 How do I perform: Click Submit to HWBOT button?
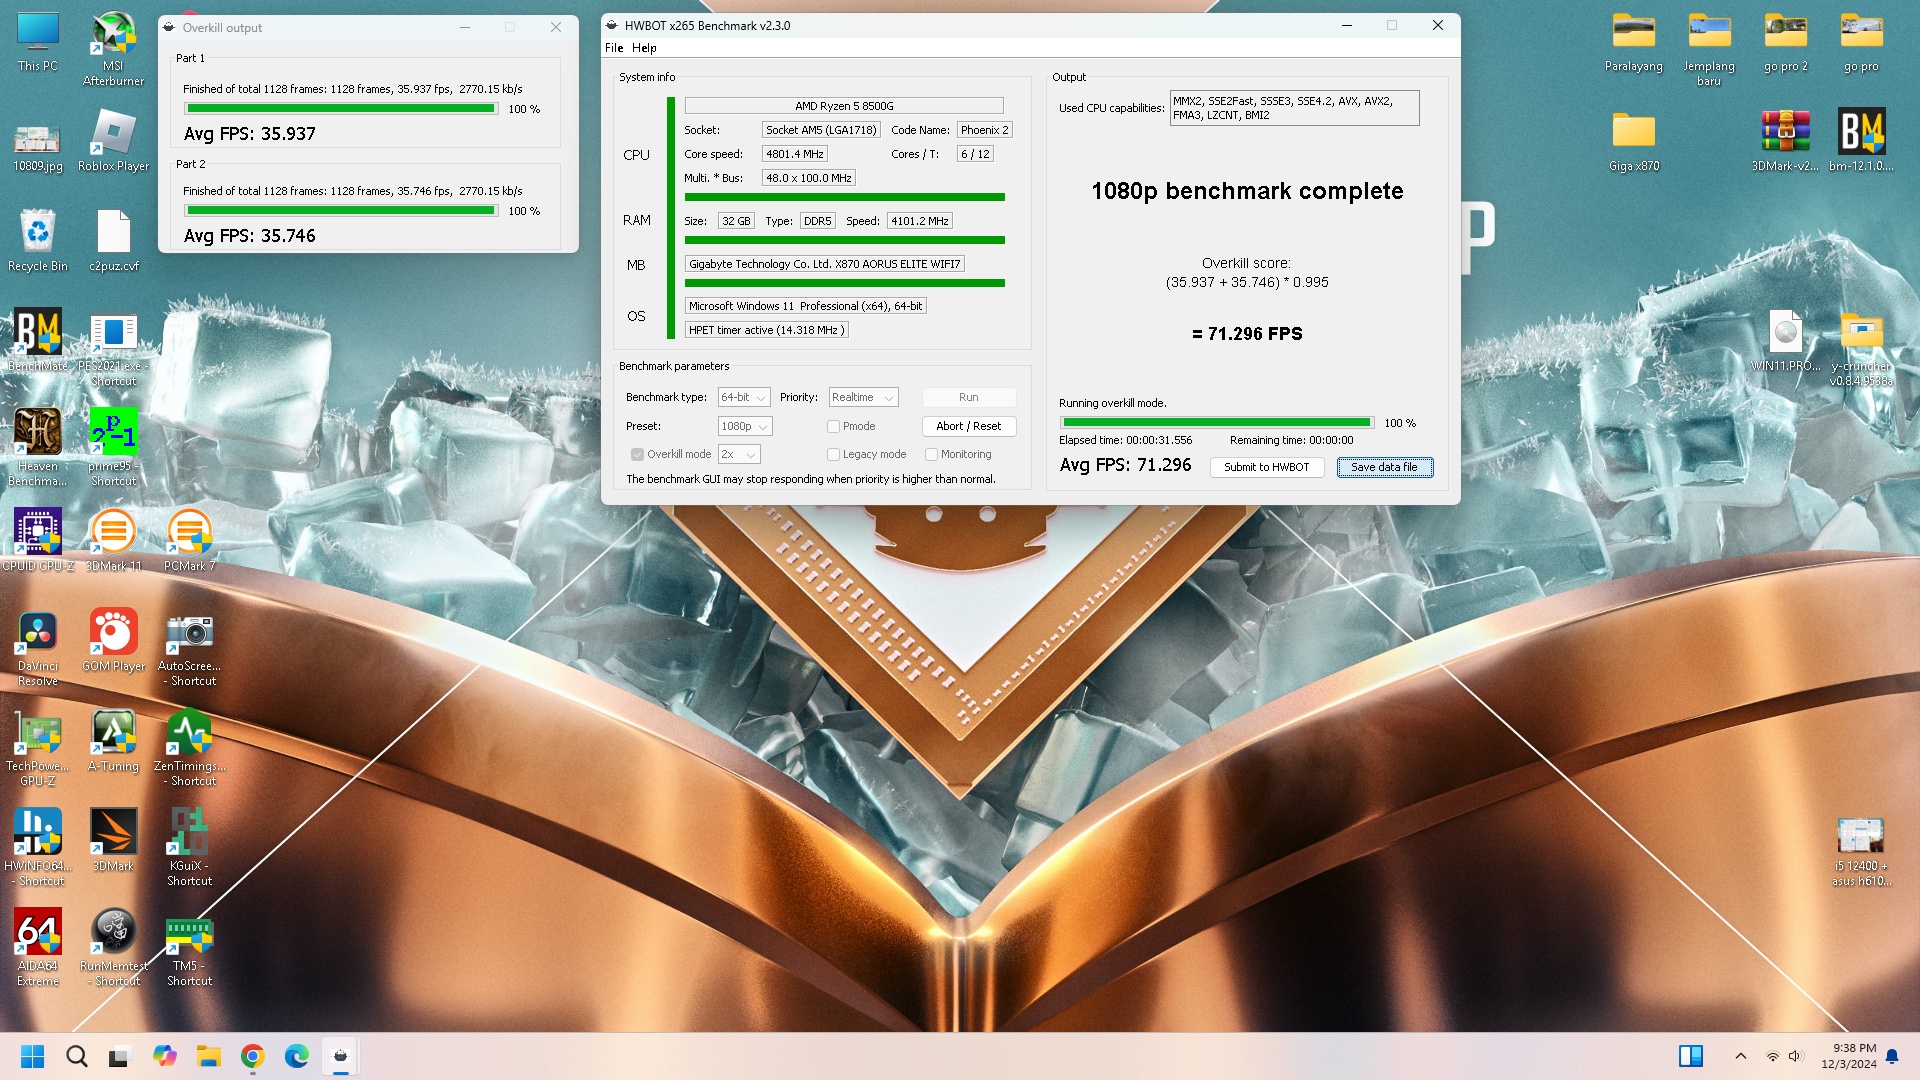click(x=1266, y=467)
